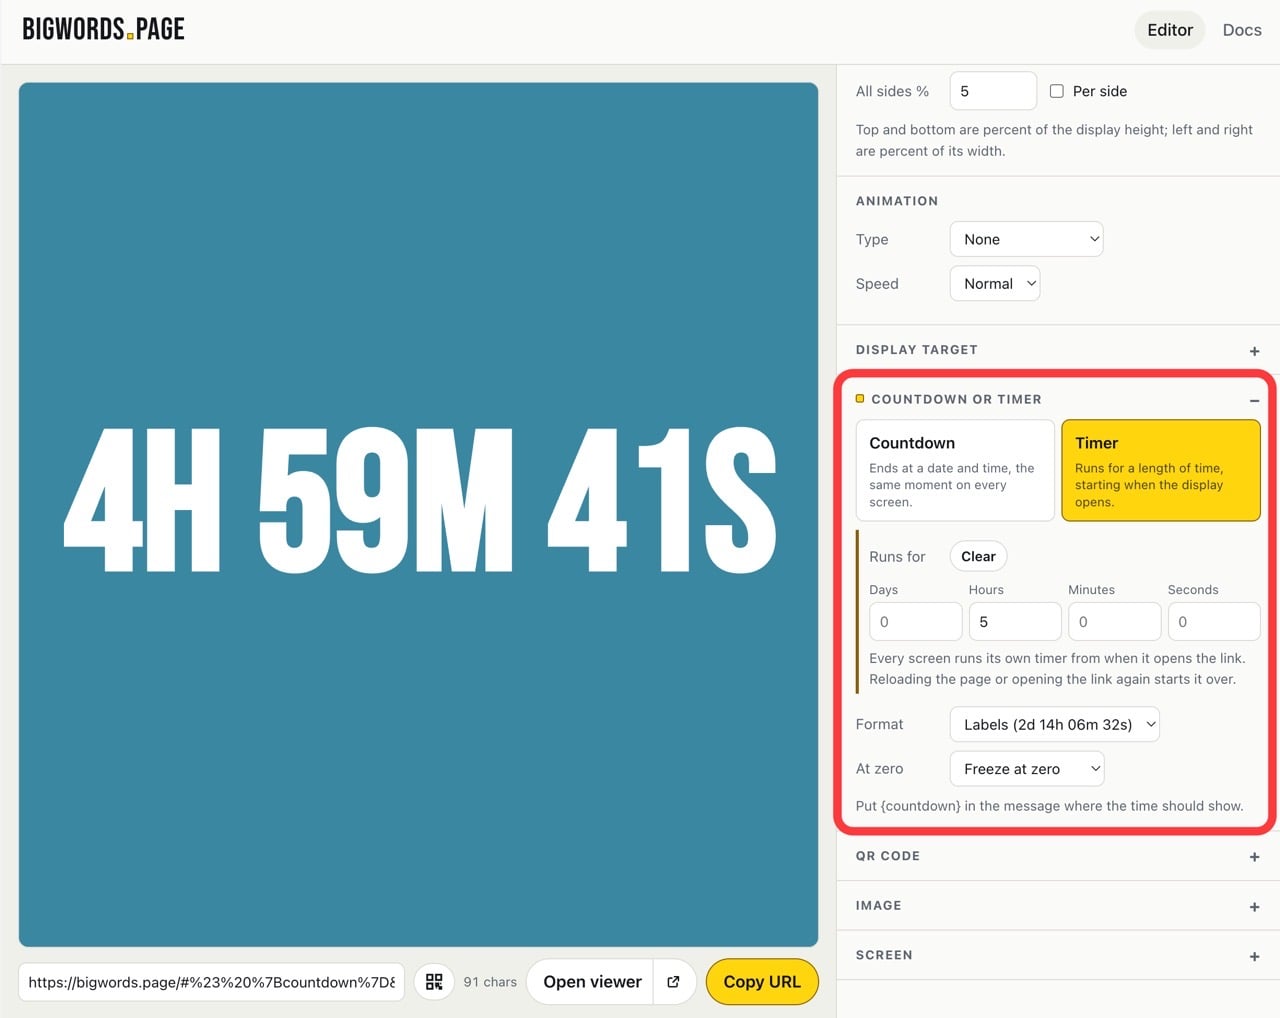
Task: Click the BIGWORDS.PAGE logo
Action: [x=104, y=29]
